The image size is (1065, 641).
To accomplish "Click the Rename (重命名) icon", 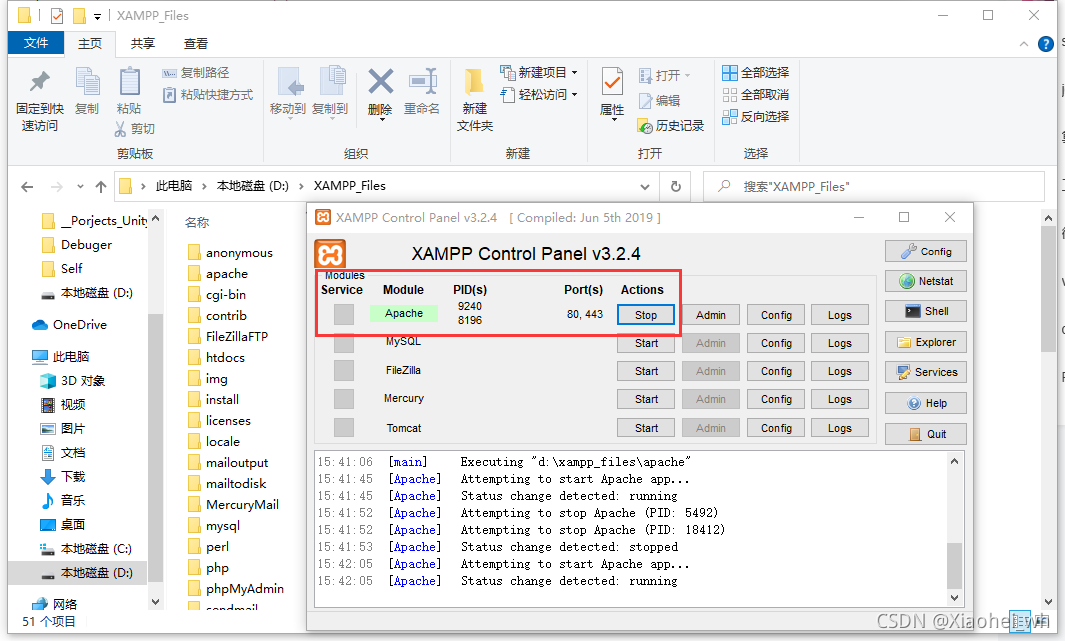I will (422, 82).
